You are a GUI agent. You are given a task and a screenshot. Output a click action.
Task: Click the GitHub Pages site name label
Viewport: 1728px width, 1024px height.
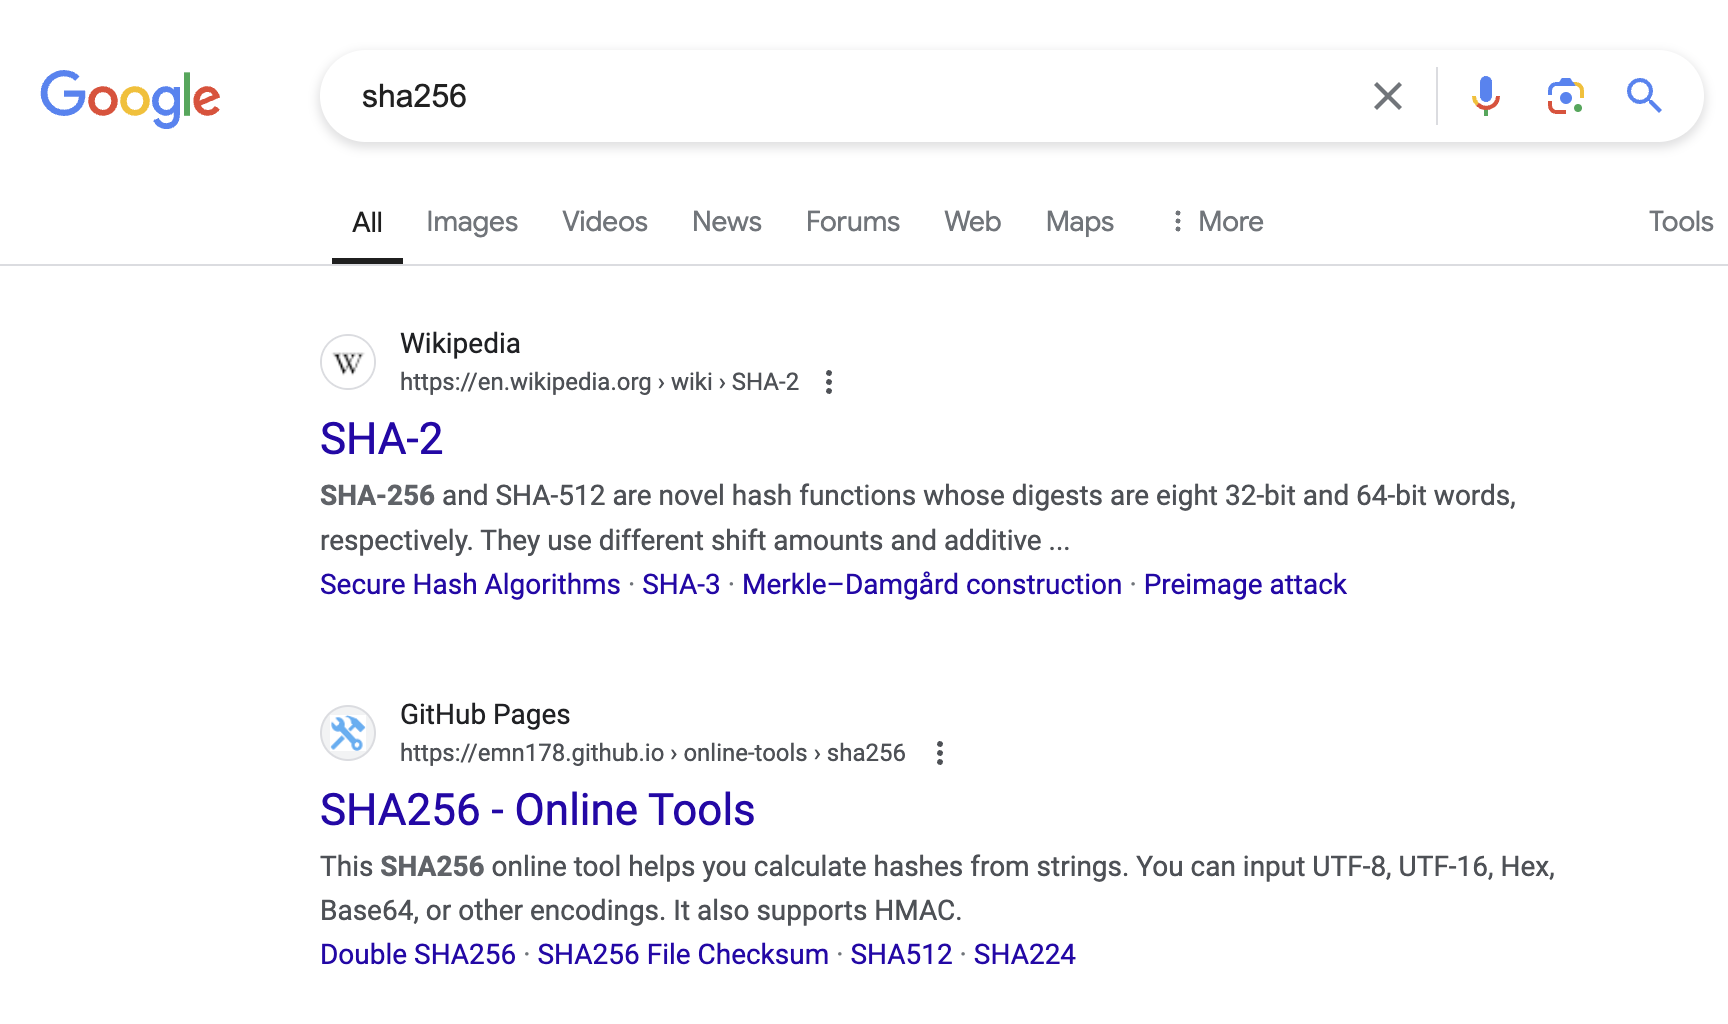(x=485, y=714)
